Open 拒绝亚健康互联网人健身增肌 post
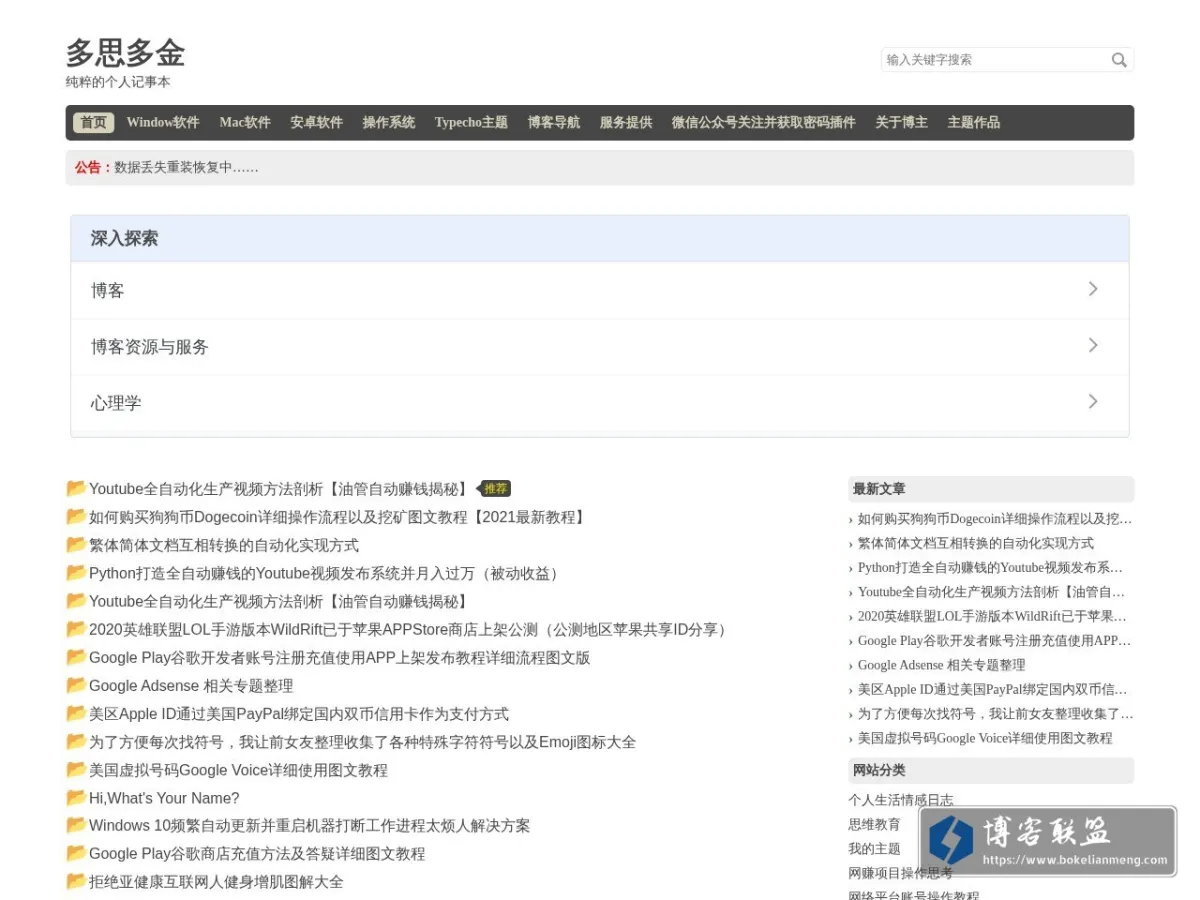1200x900 pixels. point(216,882)
